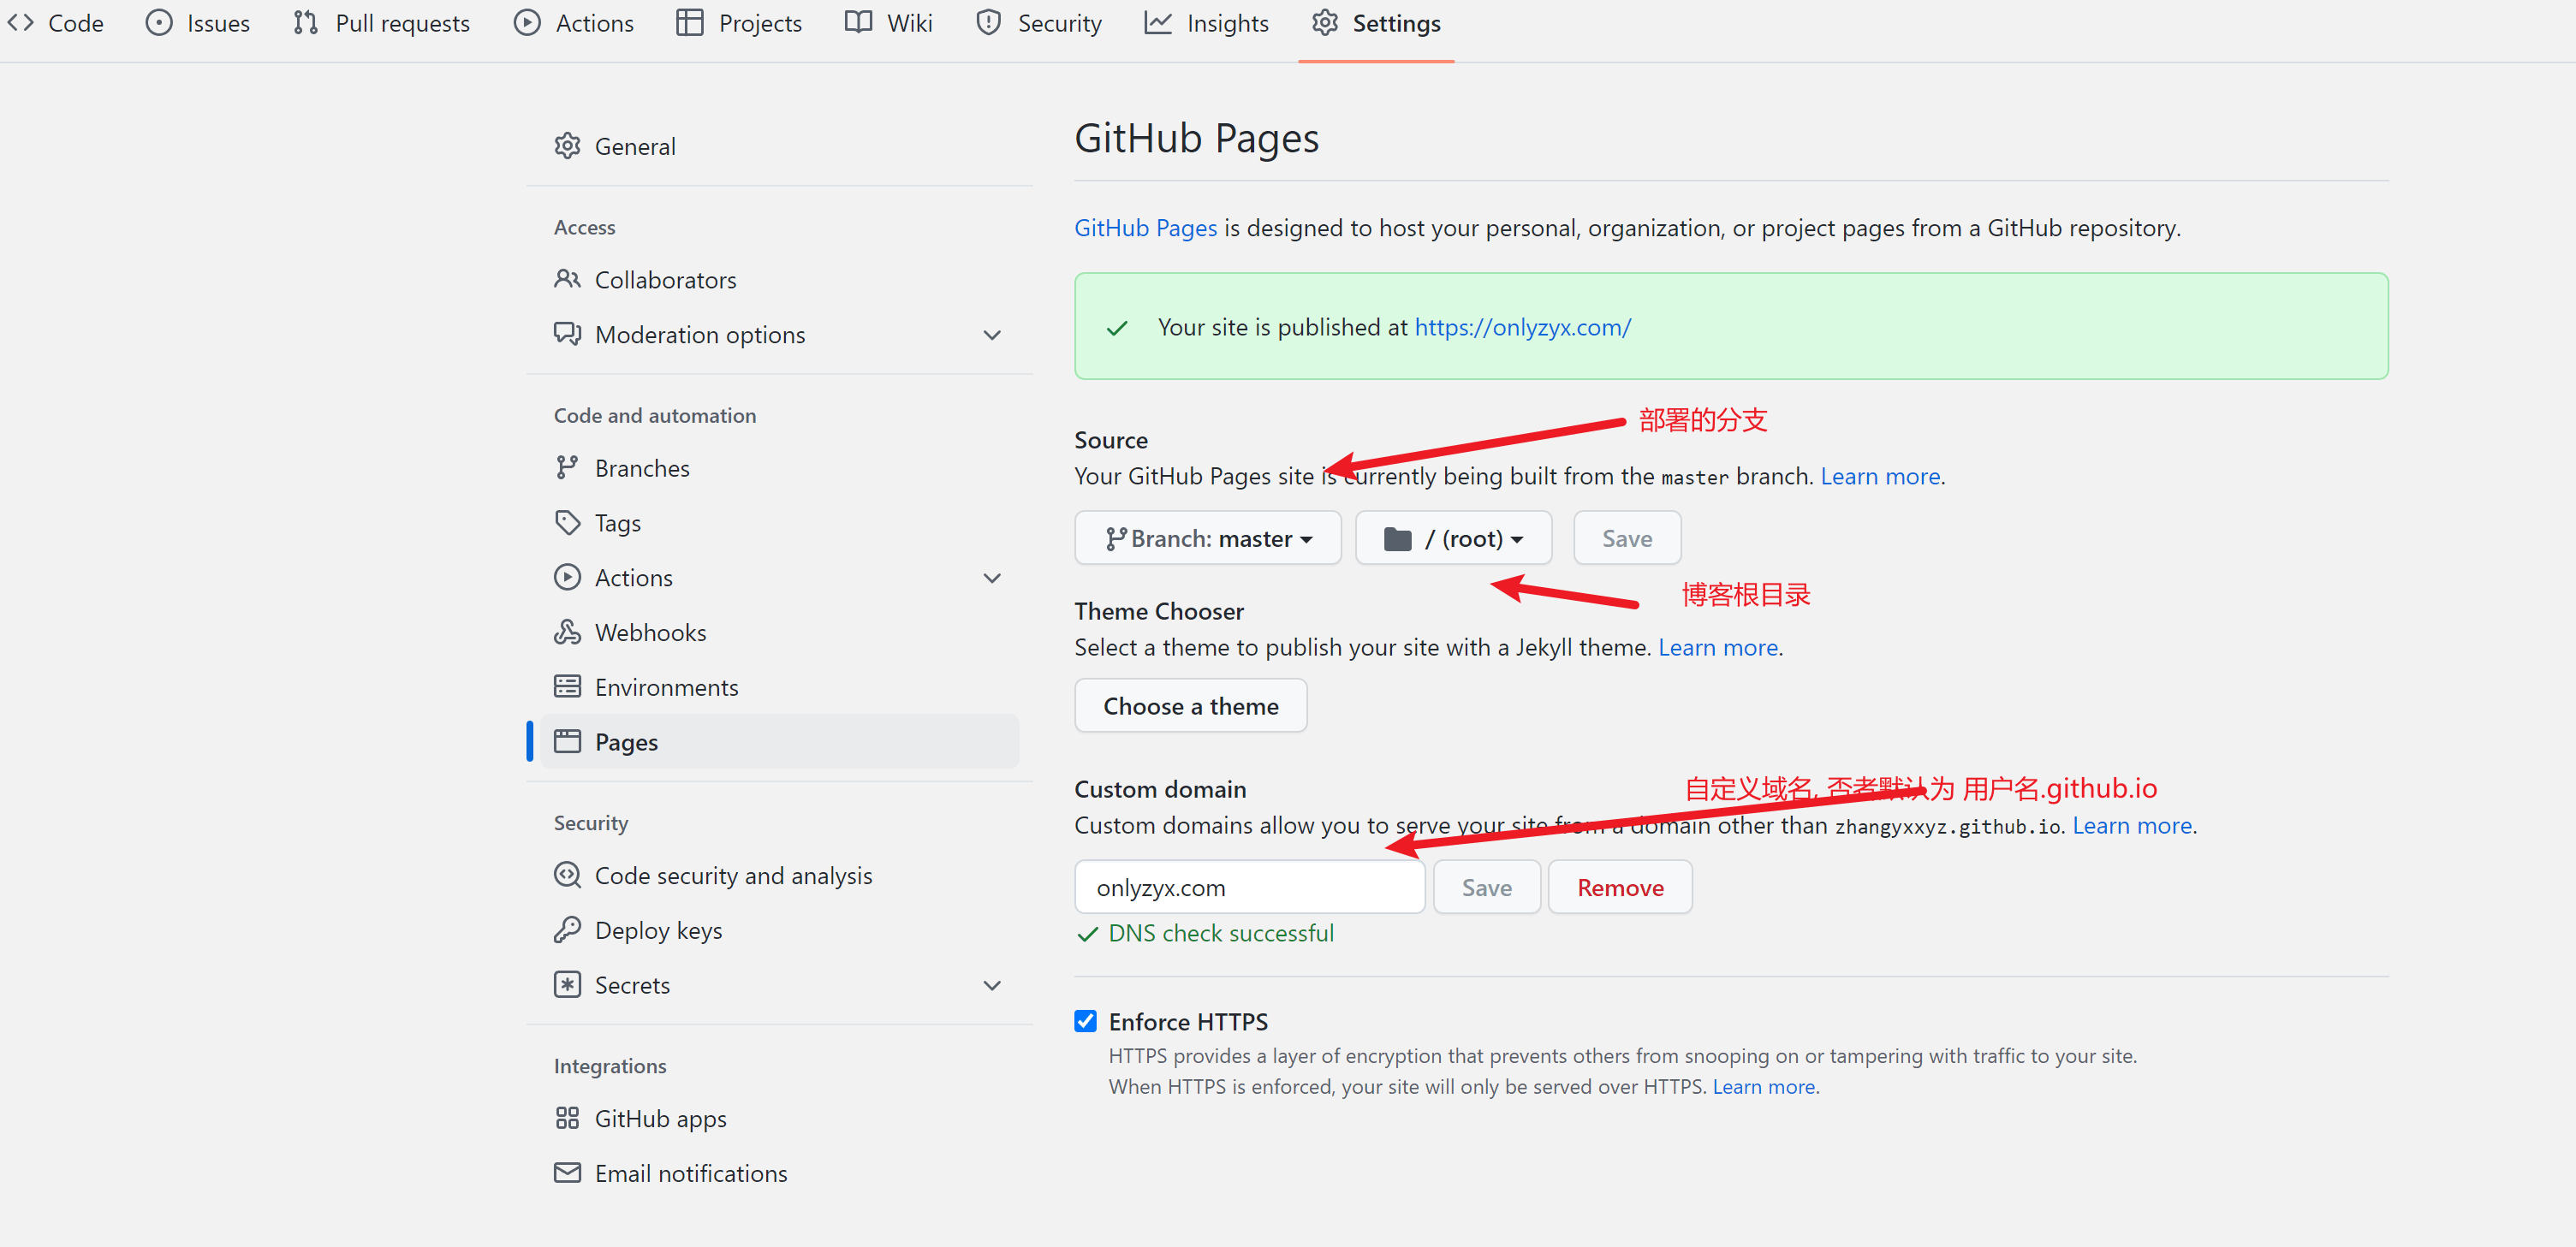Click the Email notifications envelope icon
2576x1247 pixels.
coord(567,1172)
